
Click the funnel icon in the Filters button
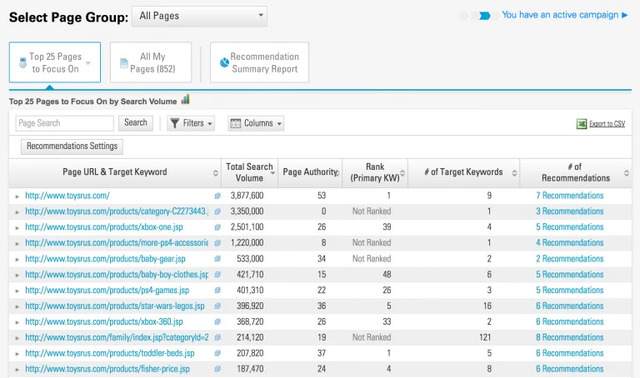pyautogui.click(x=175, y=123)
